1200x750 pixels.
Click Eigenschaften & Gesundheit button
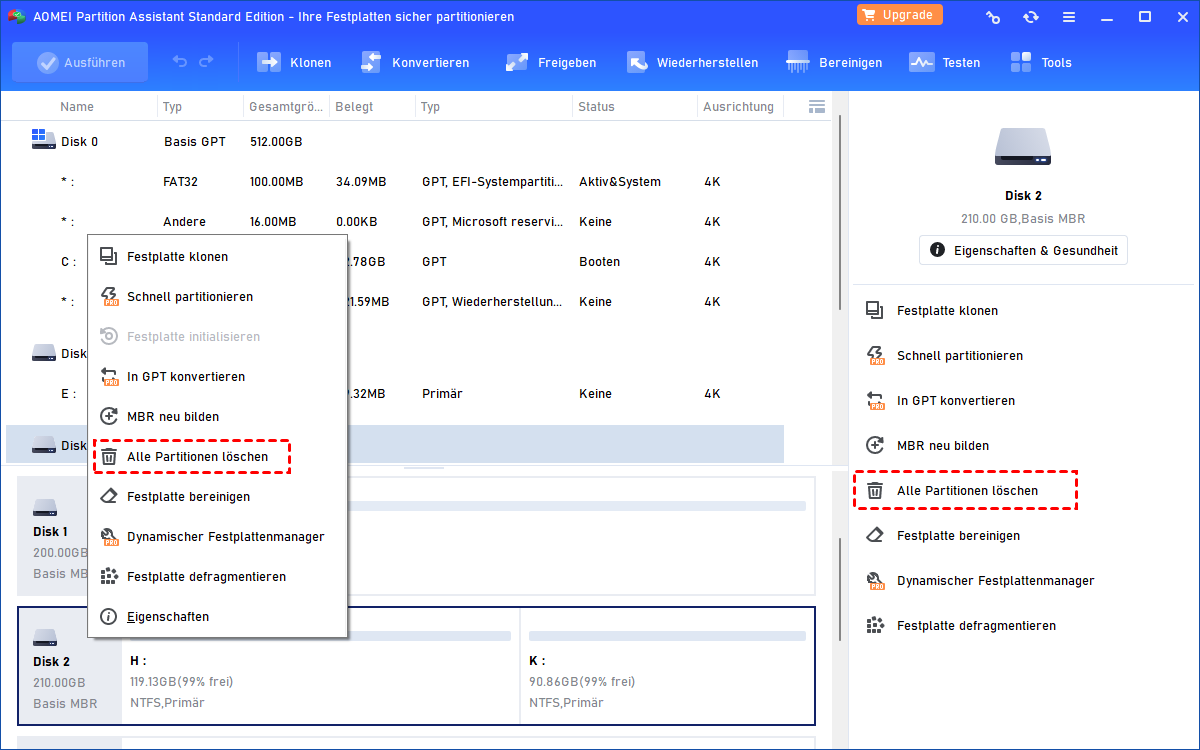pos(1023,250)
